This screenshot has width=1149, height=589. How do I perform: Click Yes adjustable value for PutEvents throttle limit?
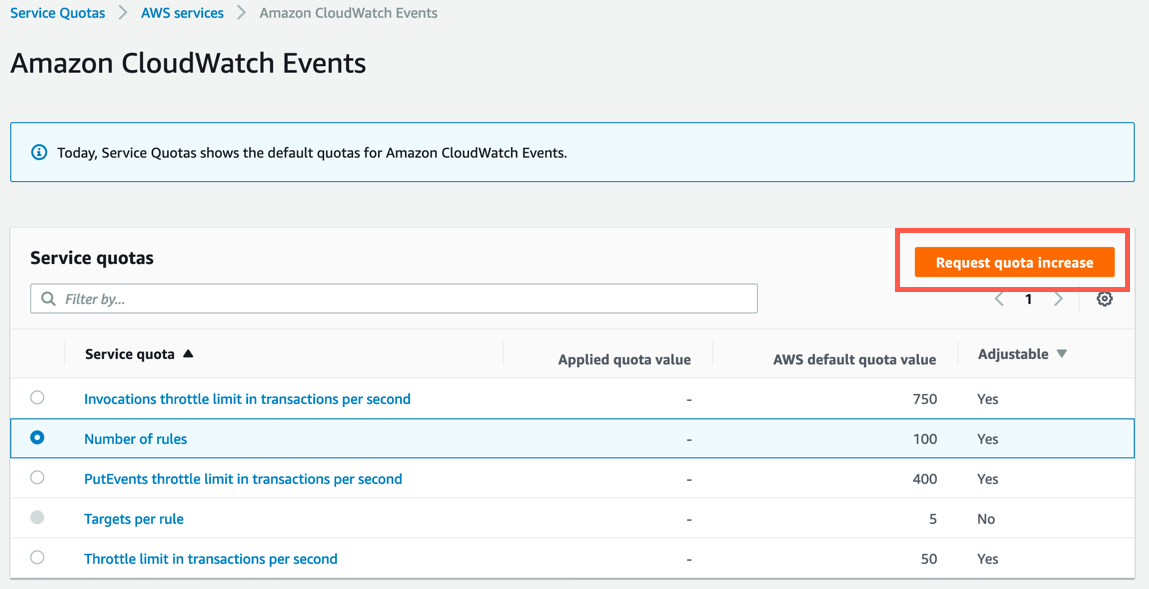pyautogui.click(x=988, y=479)
